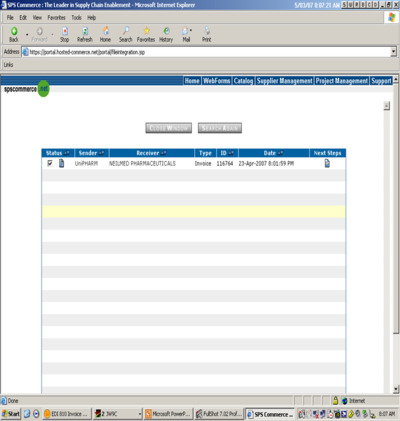
Task: Sort by Date column arrow
Action: (280, 153)
